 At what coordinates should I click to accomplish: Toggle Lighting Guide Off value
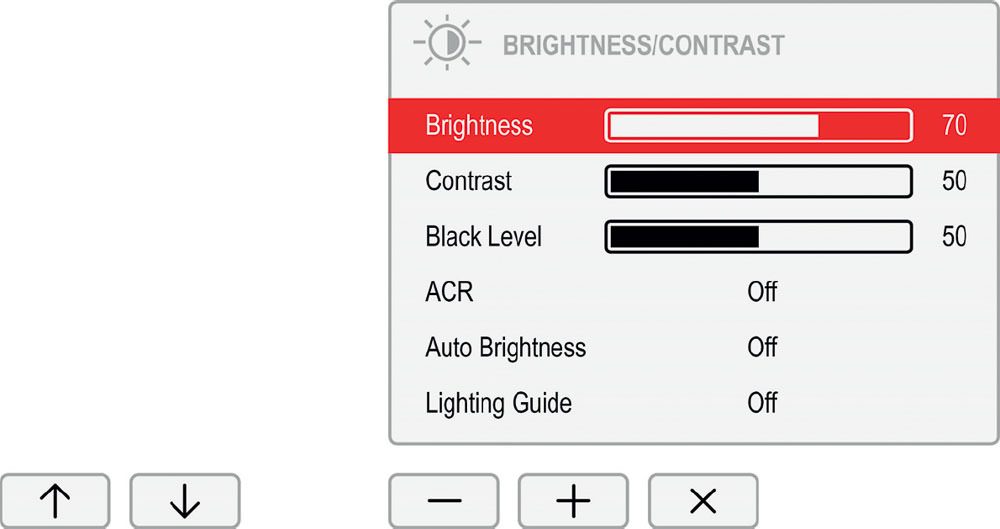[x=762, y=403]
